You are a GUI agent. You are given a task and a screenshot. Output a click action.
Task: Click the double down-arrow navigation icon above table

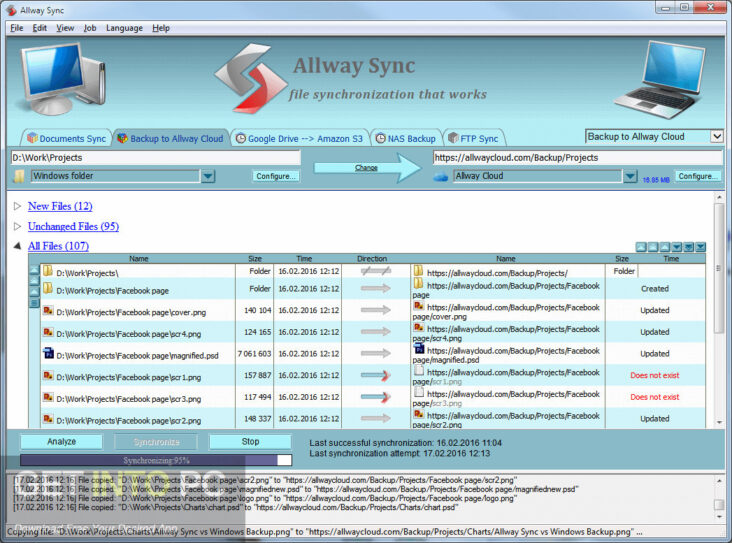pos(689,247)
